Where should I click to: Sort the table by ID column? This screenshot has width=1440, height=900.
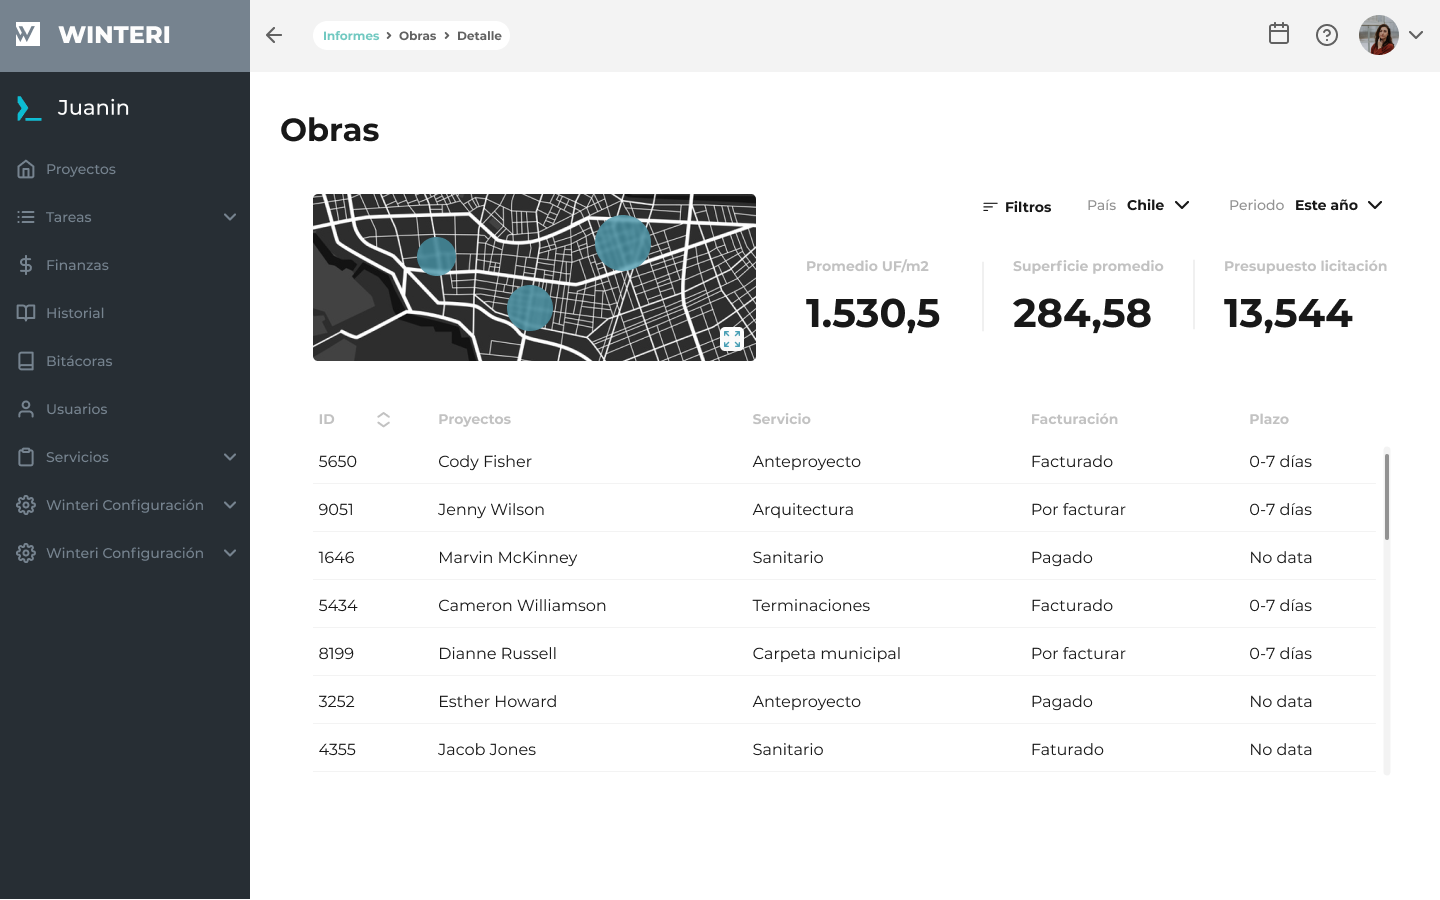[x=383, y=420]
